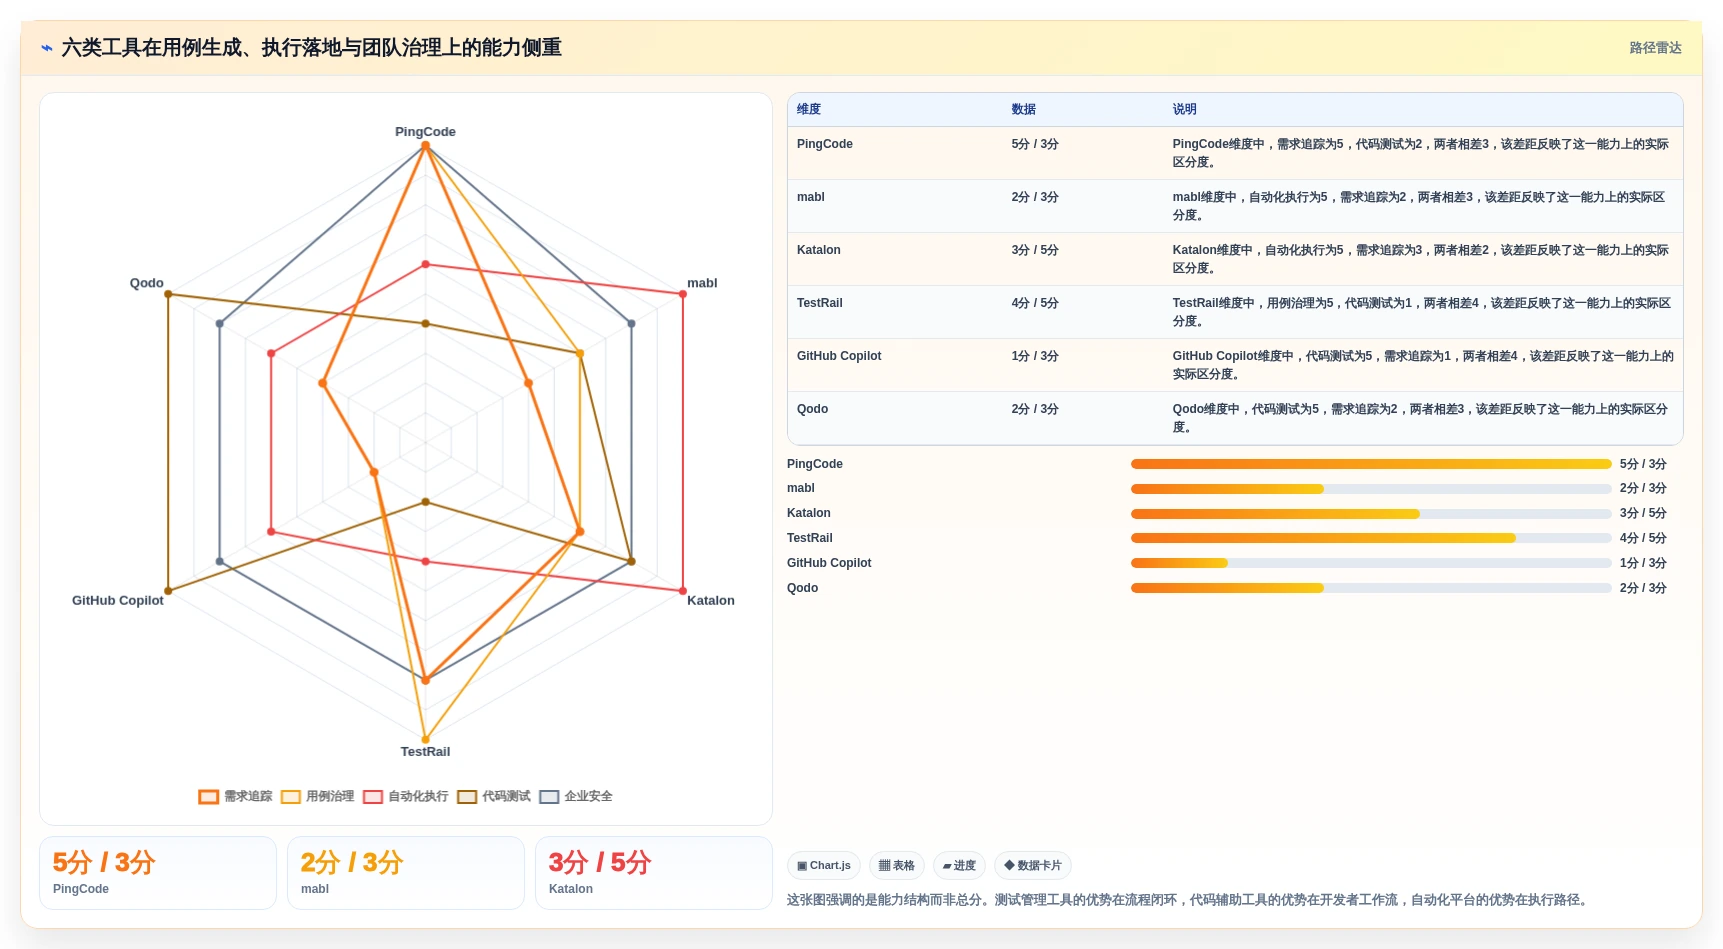
Task: Open the PingCode 5分 / 3分 data card
Action: click(158, 873)
